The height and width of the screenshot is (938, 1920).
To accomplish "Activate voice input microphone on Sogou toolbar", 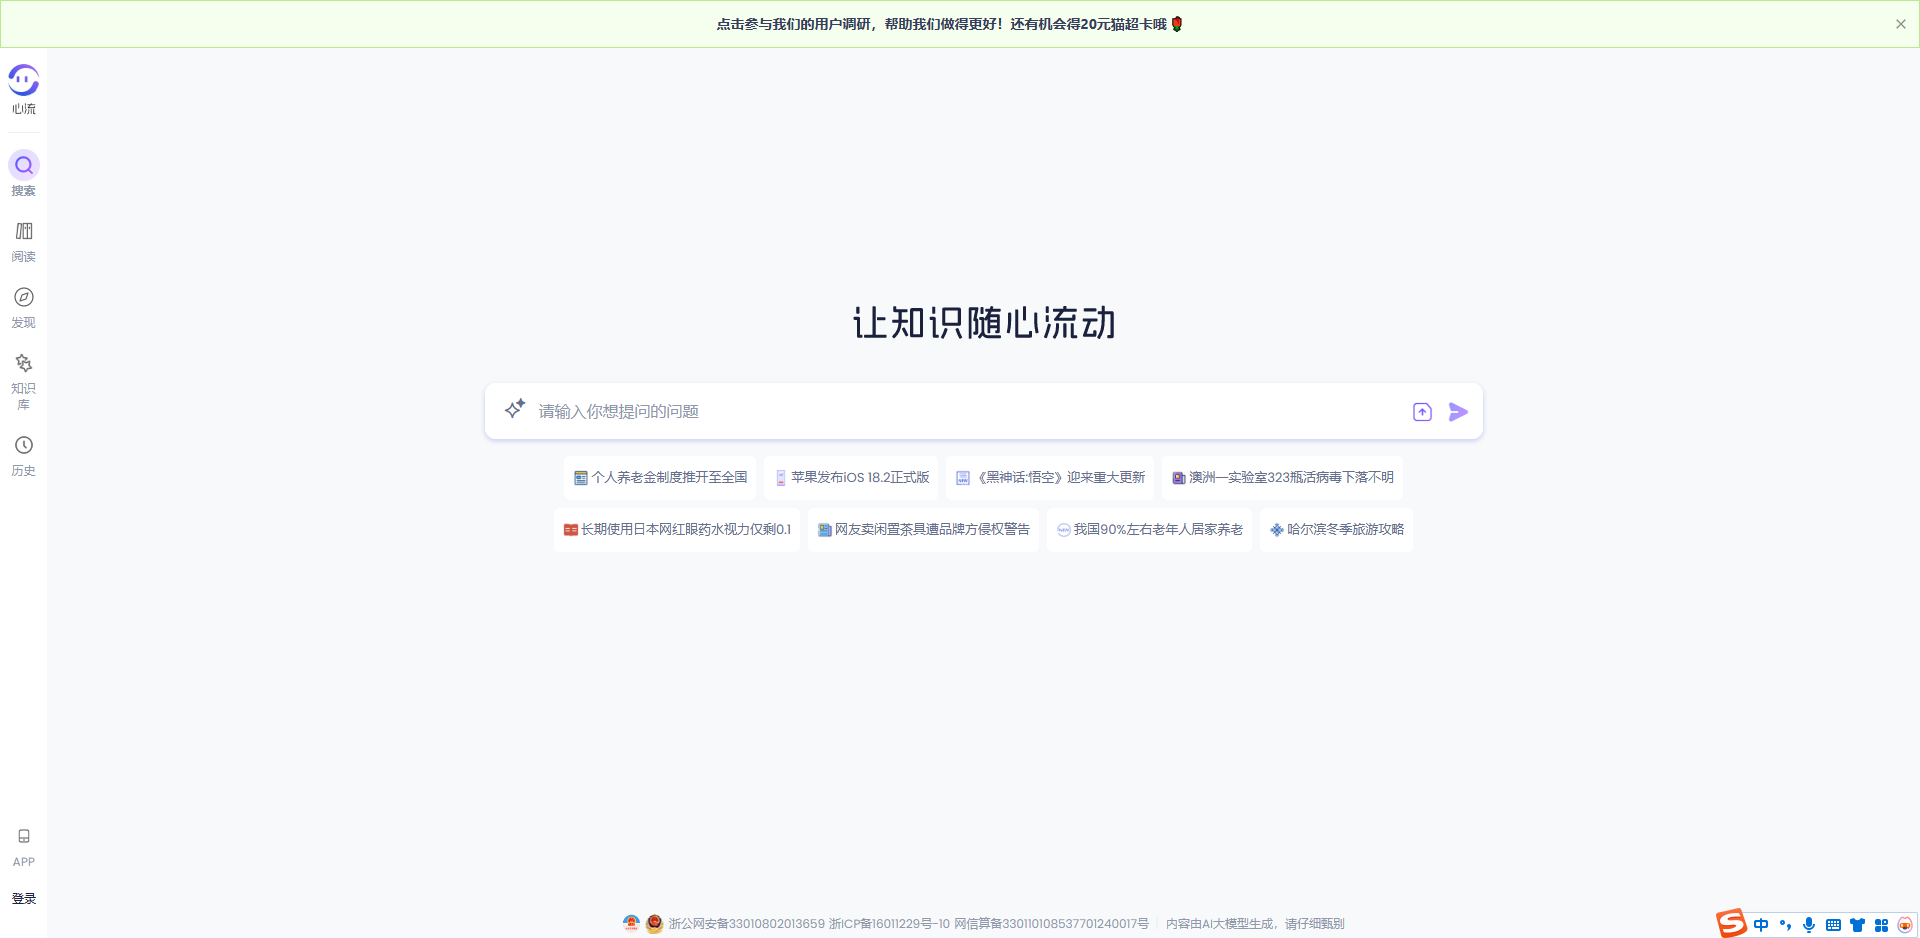I will click(x=1809, y=925).
